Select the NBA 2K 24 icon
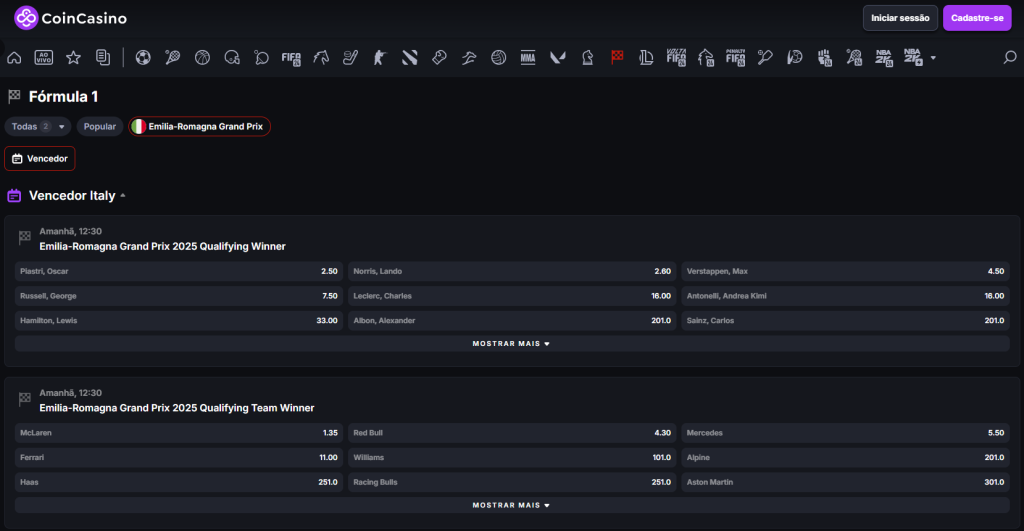Screen dimensions: 1024x531 884,57
